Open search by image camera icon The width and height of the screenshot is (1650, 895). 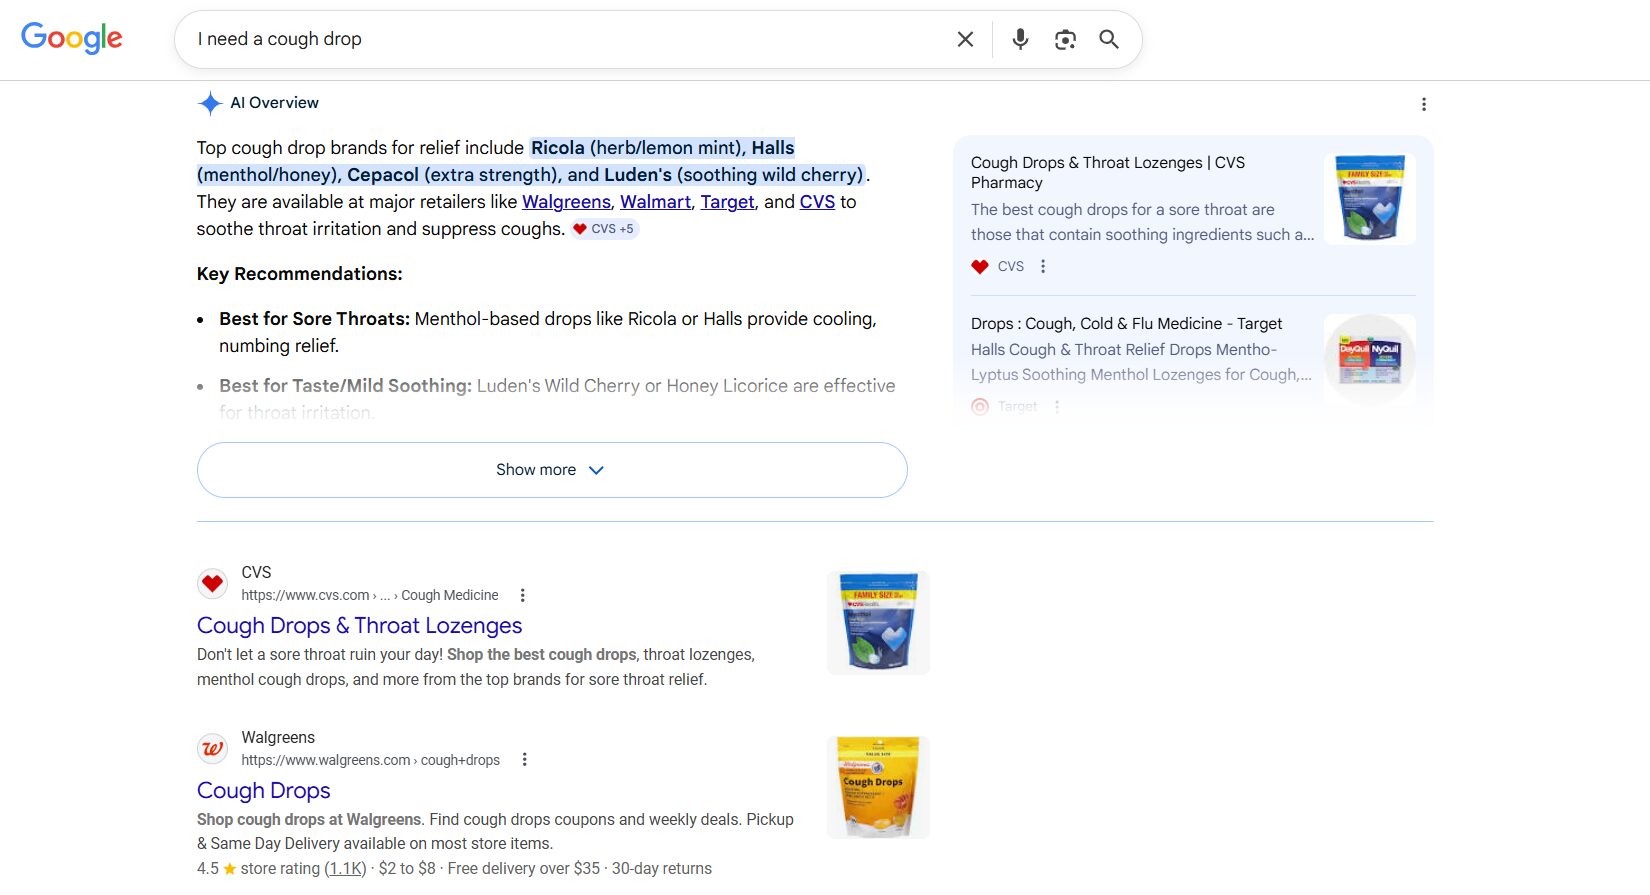(x=1065, y=39)
